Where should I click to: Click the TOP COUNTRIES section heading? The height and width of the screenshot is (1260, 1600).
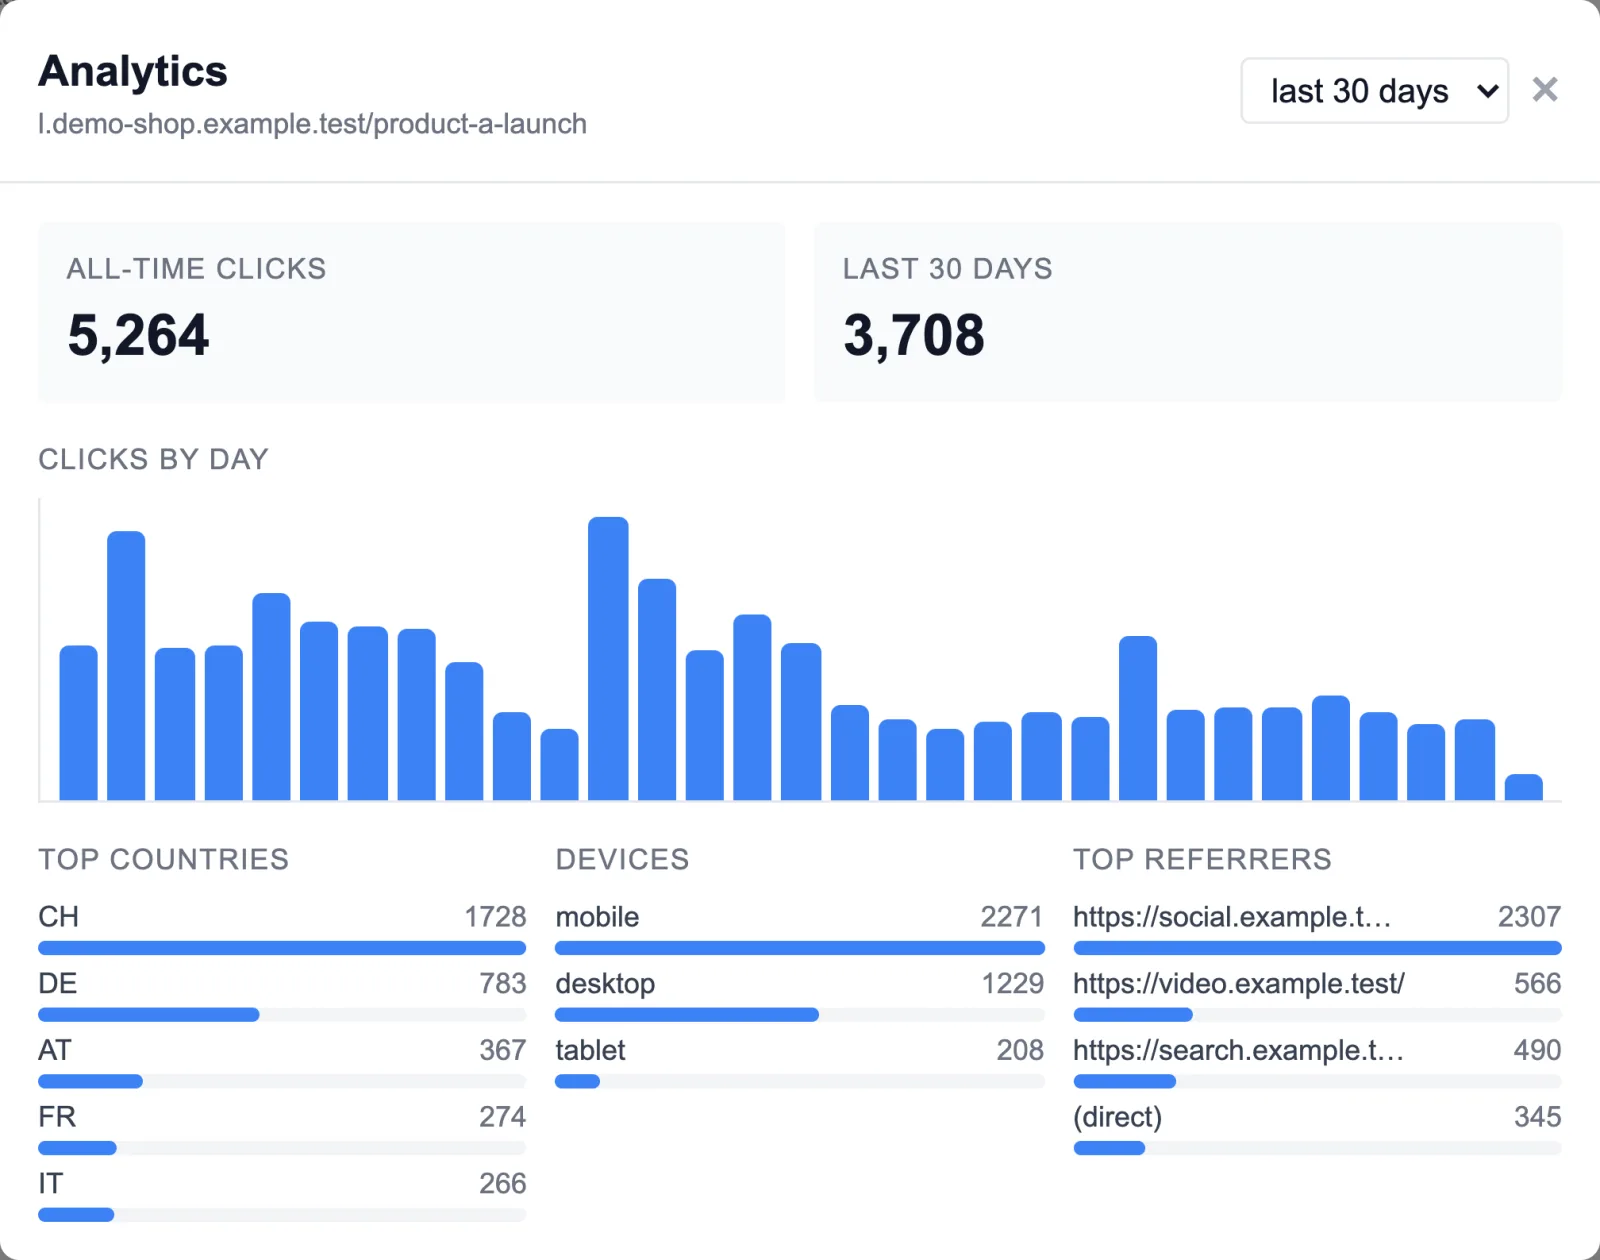(163, 859)
